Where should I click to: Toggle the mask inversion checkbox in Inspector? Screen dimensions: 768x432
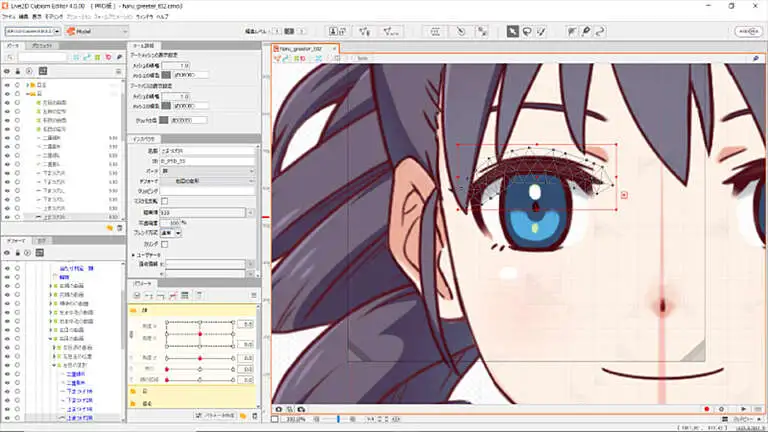tap(165, 201)
